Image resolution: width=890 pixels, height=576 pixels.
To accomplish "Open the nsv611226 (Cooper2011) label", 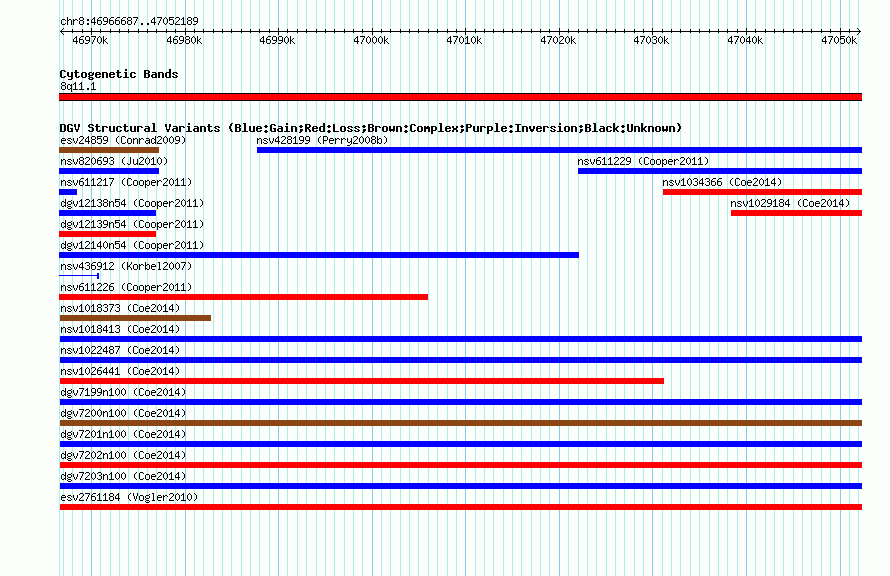I will point(126,287).
